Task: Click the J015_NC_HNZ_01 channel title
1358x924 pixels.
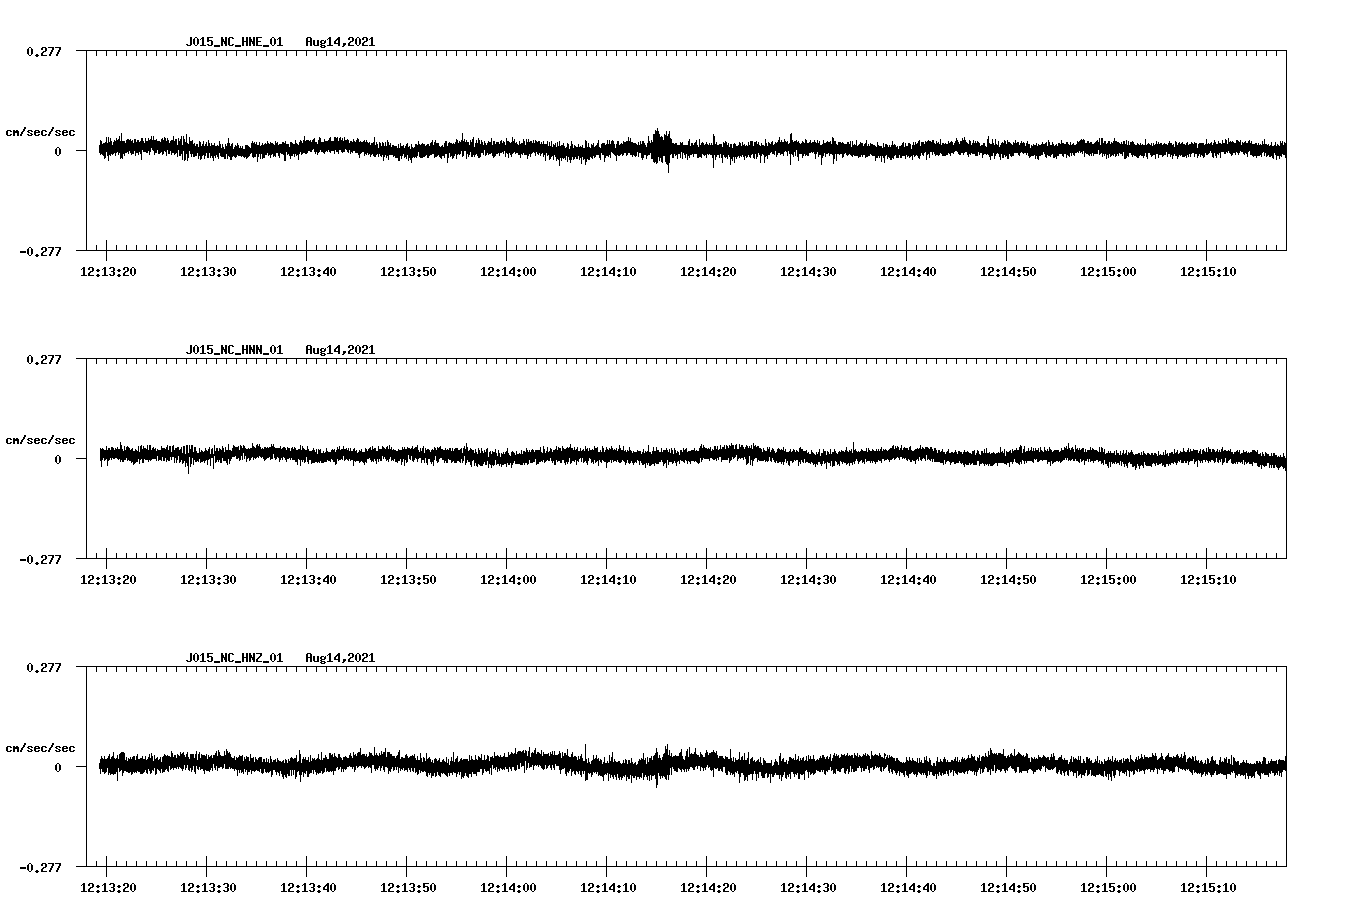Action: [x=234, y=658]
